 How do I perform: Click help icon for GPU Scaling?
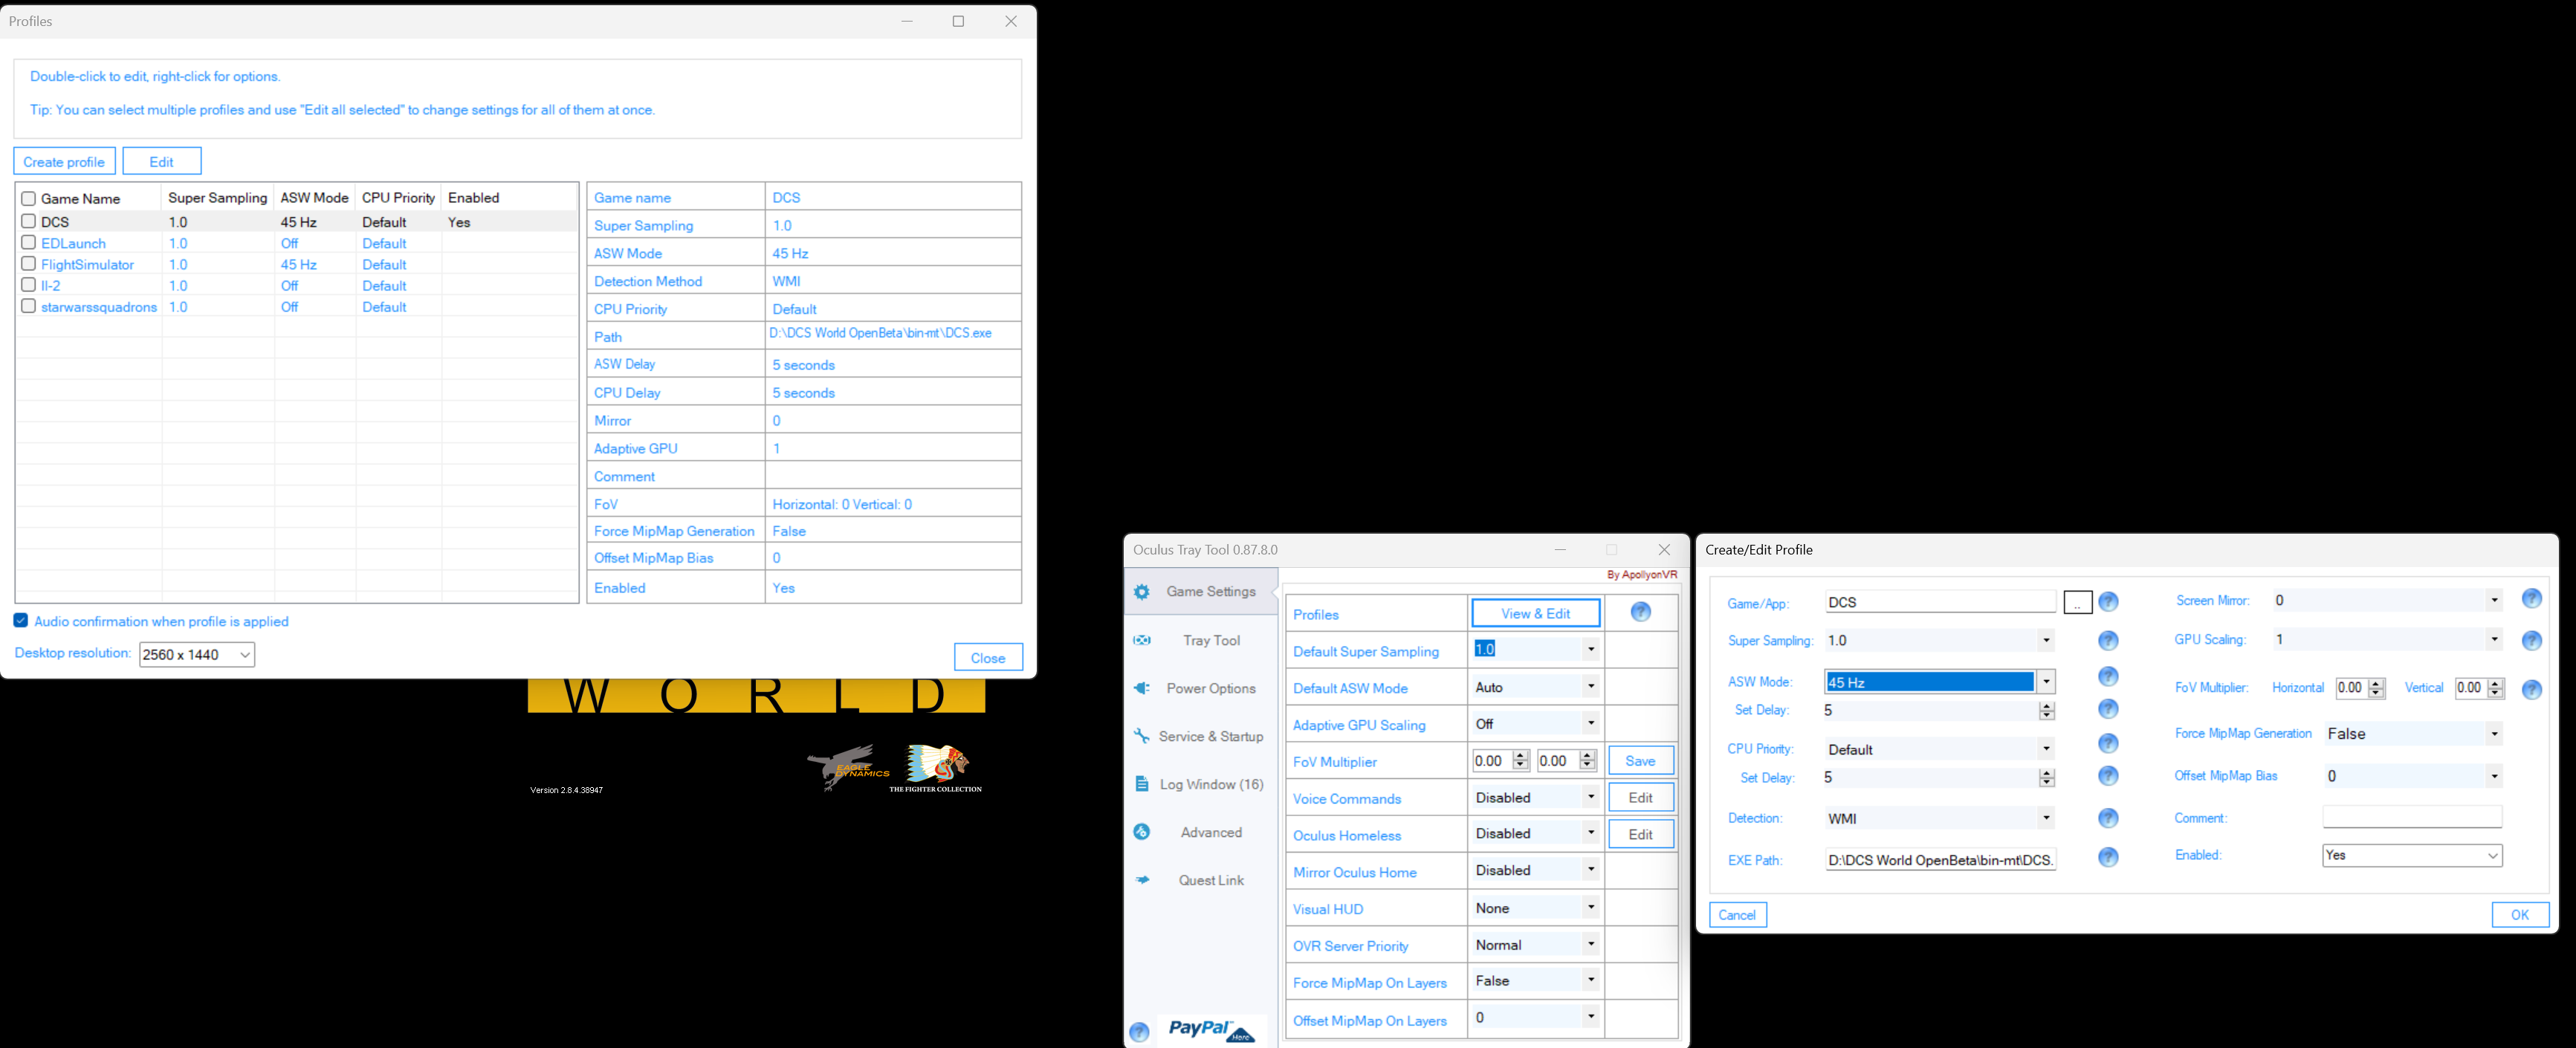pyautogui.click(x=2531, y=640)
